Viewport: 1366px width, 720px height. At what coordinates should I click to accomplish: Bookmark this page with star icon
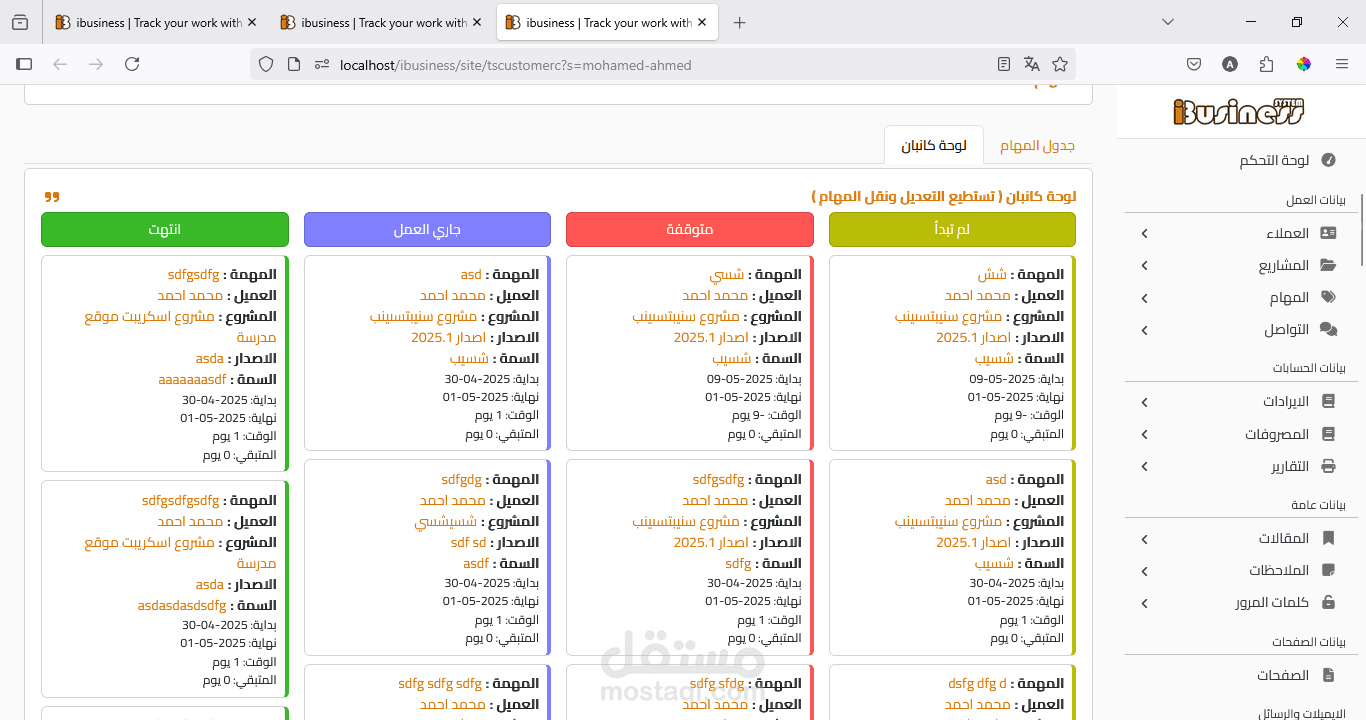(1060, 64)
